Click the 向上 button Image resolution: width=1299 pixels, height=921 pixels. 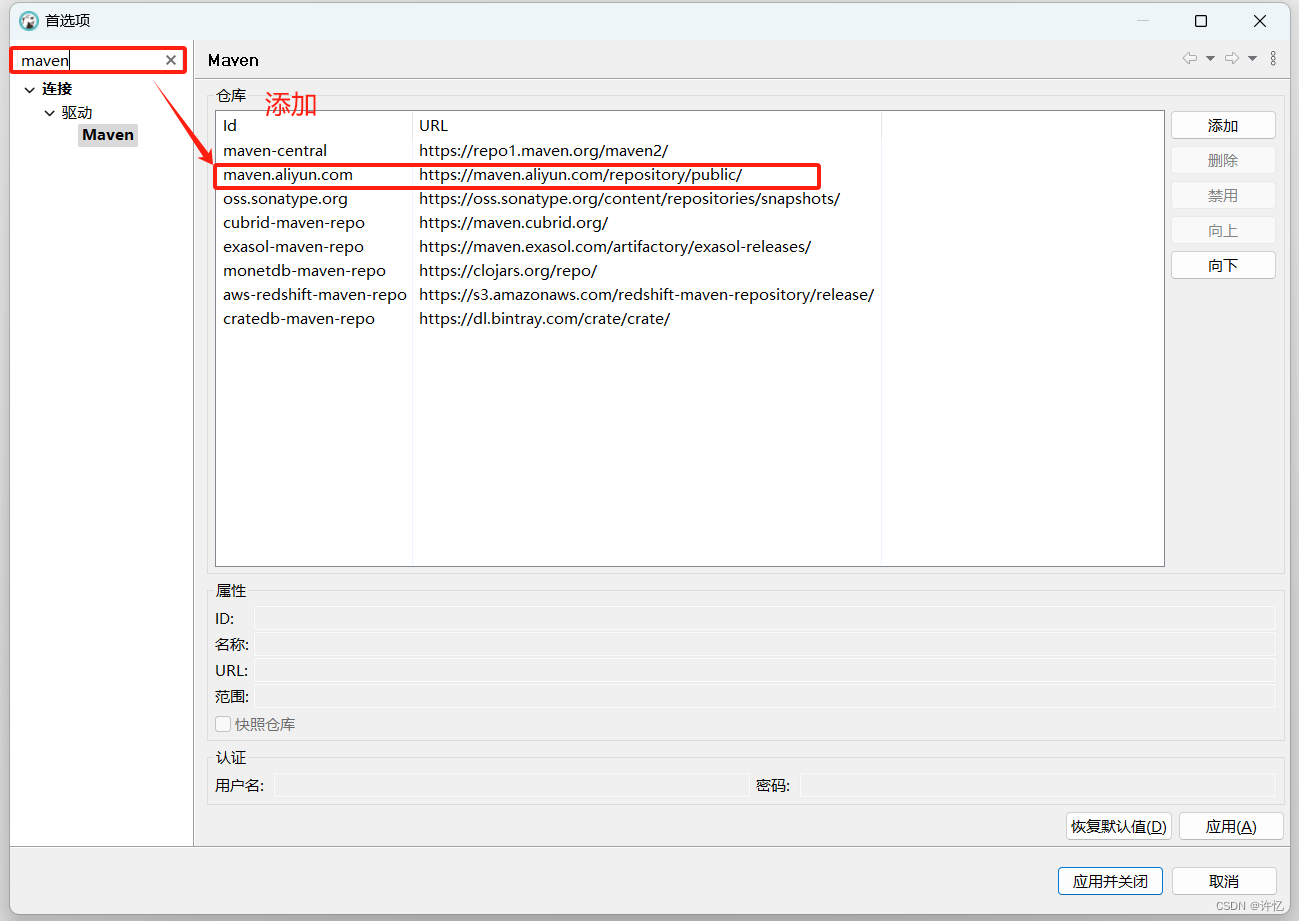click(1223, 230)
